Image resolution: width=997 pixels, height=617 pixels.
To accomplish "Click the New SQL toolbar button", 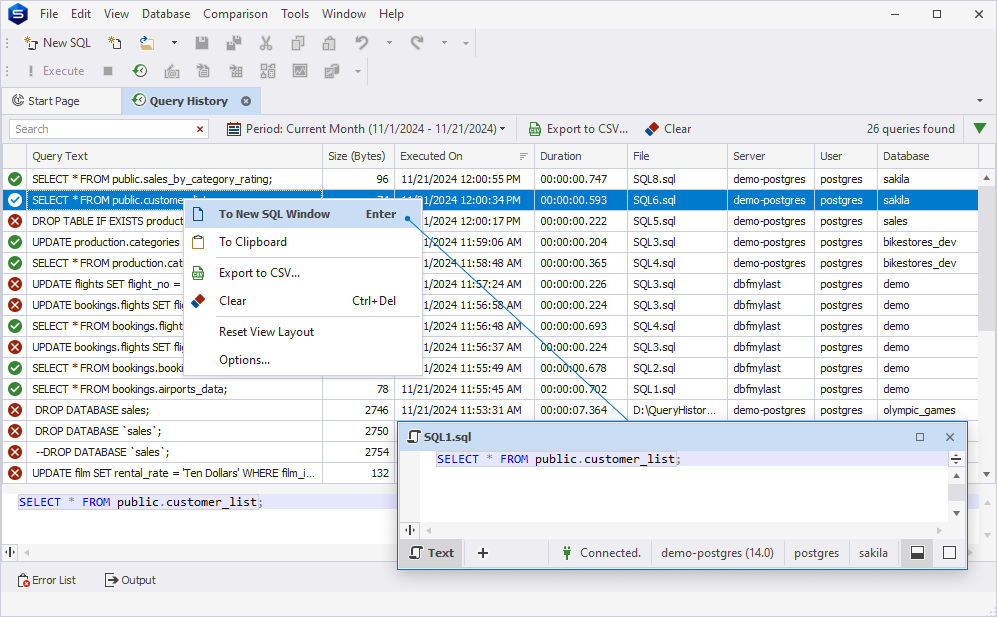I will pyautogui.click(x=58, y=43).
